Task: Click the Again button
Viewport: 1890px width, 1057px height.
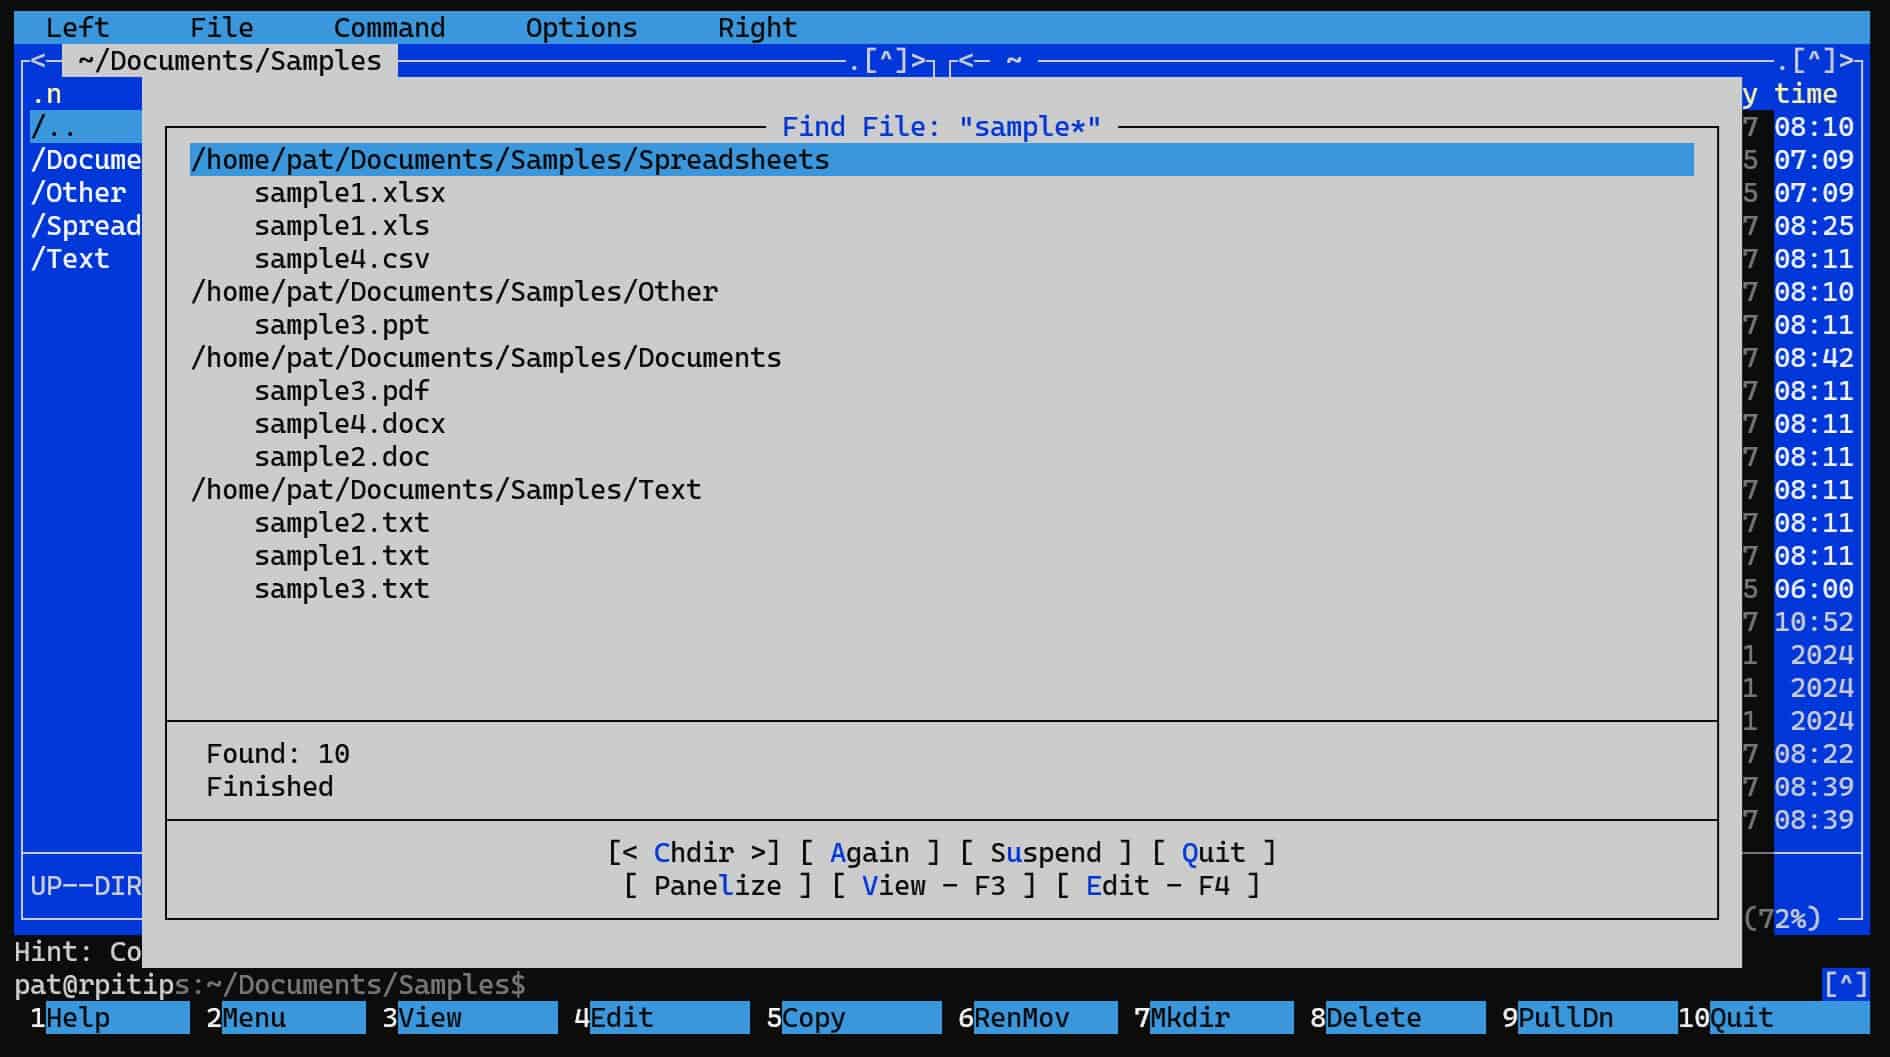Action: pos(869,853)
